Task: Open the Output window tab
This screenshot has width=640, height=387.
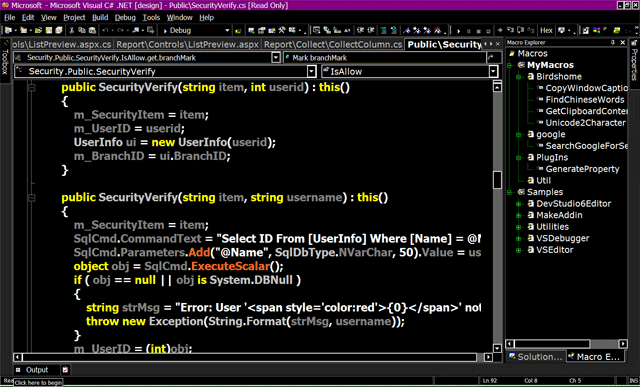Action: pyautogui.click(x=32, y=370)
